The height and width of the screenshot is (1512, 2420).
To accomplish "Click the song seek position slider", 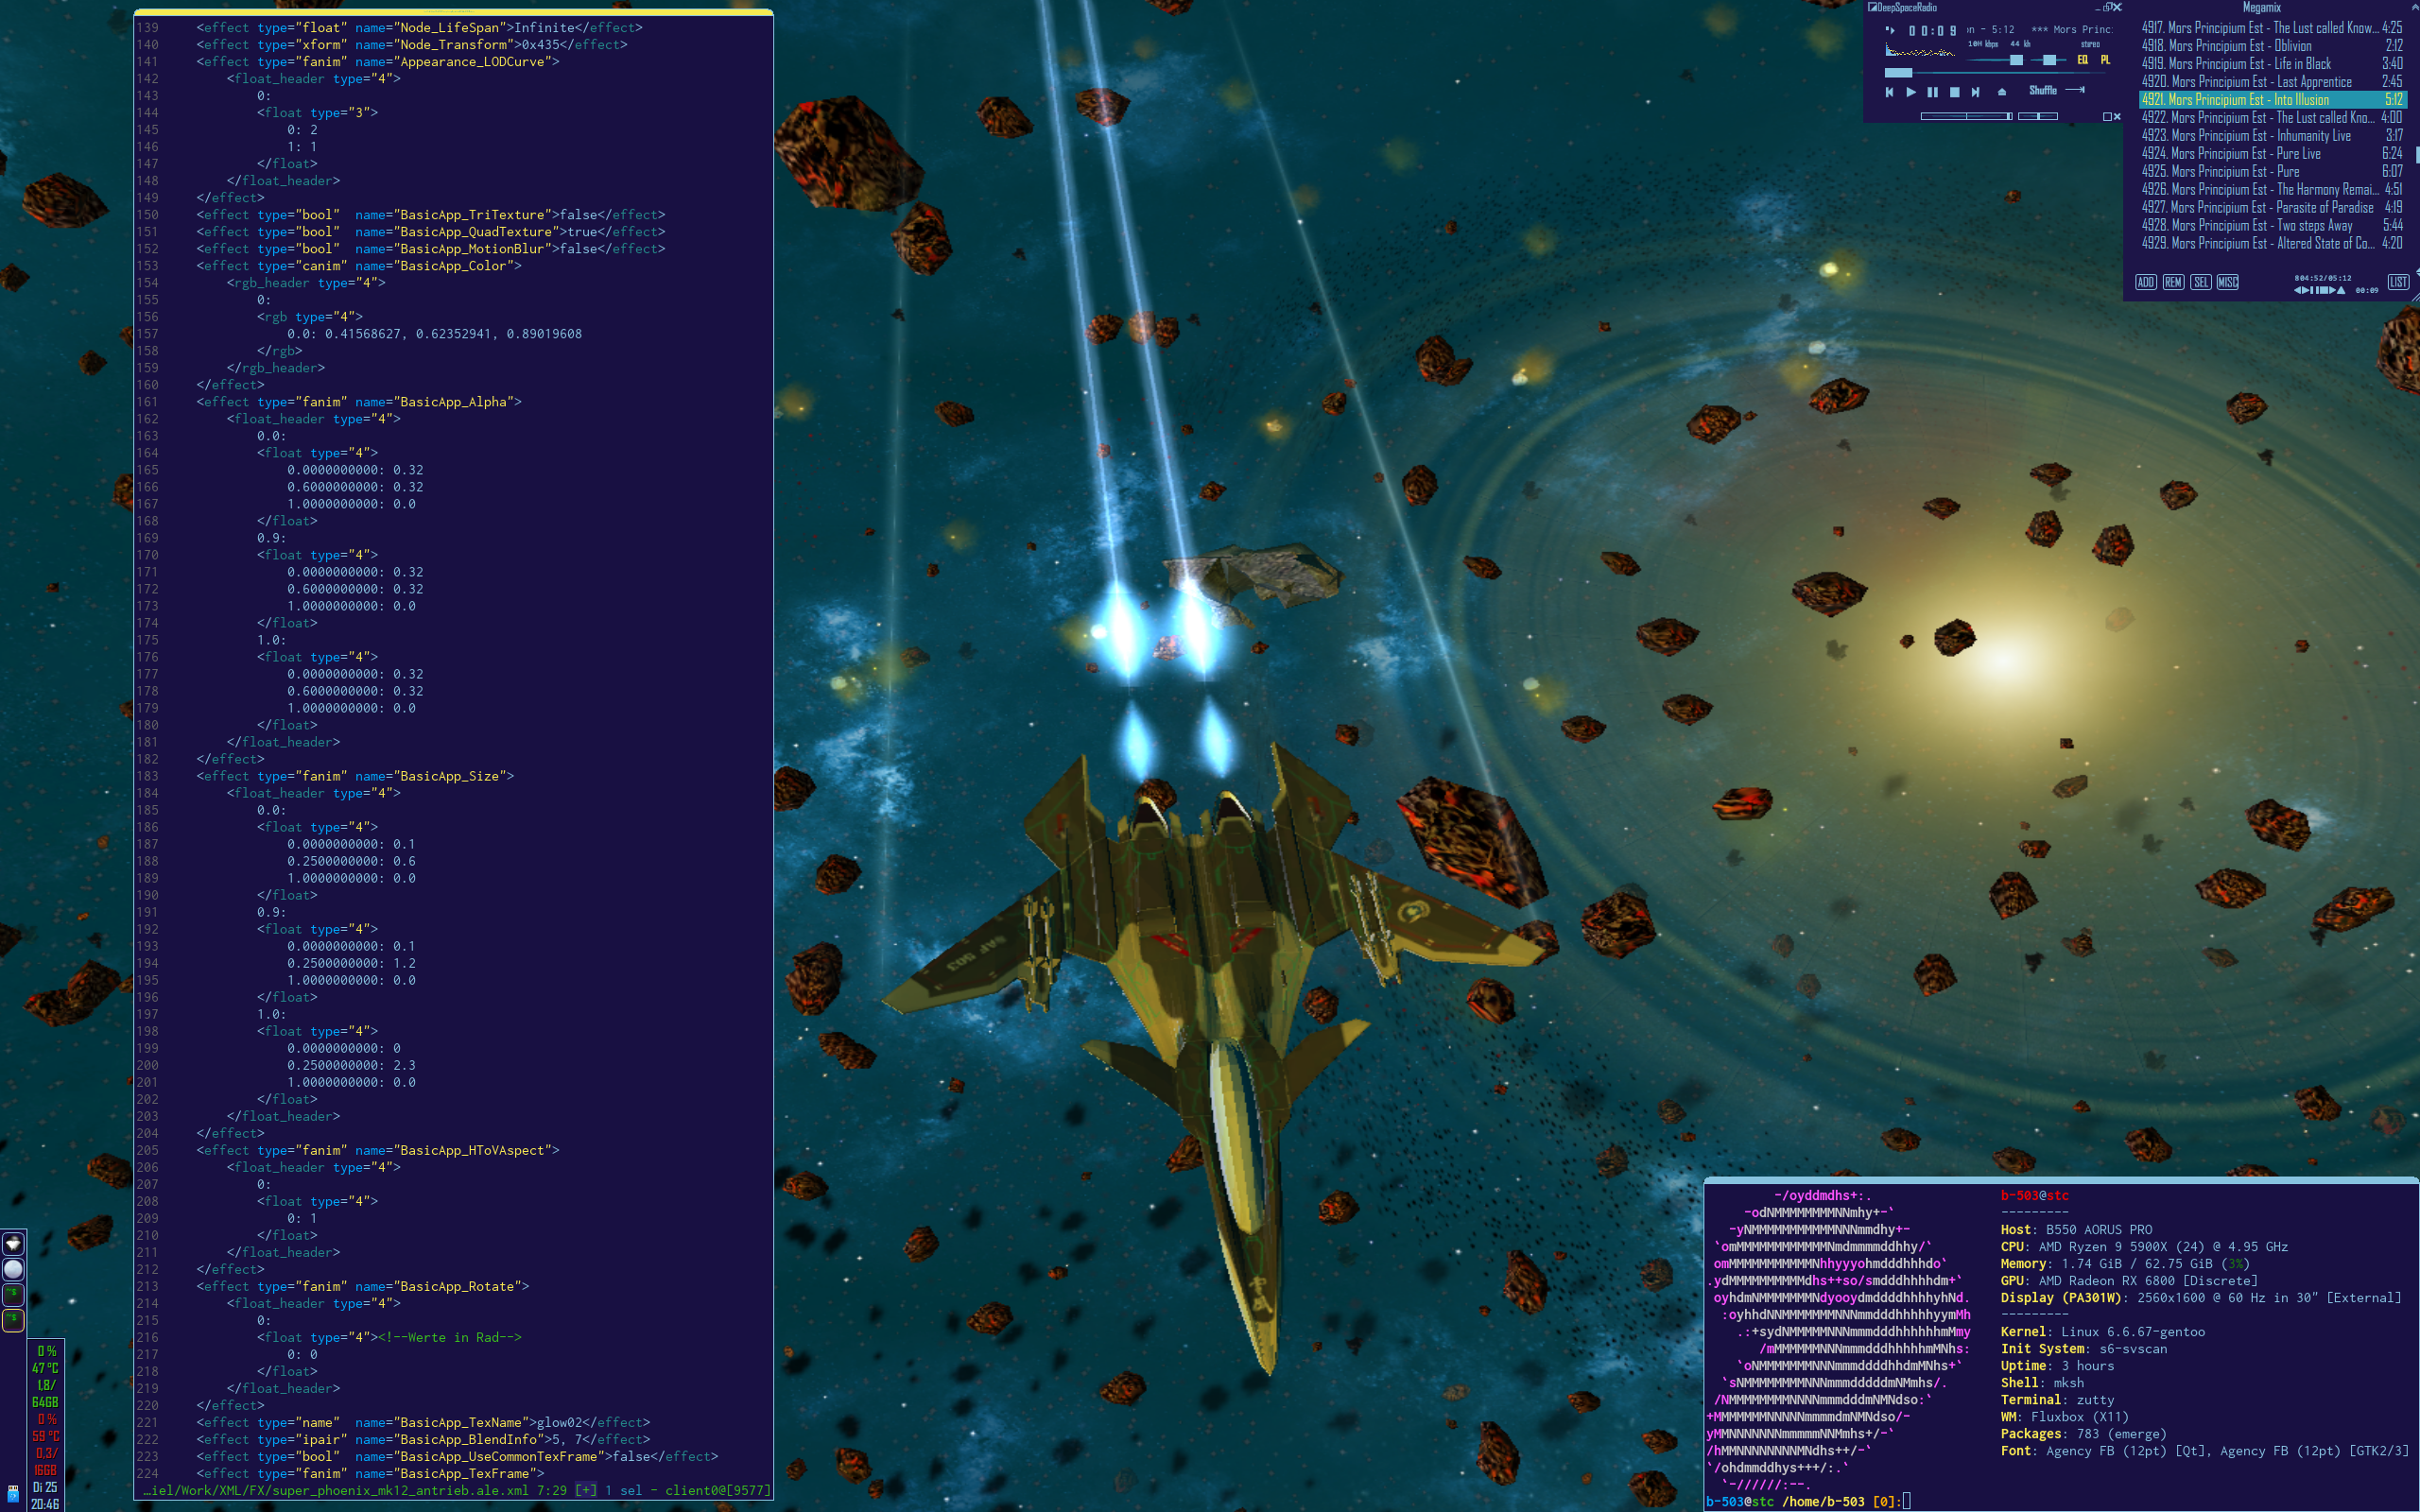I will pyautogui.click(x=1898, y=73).
